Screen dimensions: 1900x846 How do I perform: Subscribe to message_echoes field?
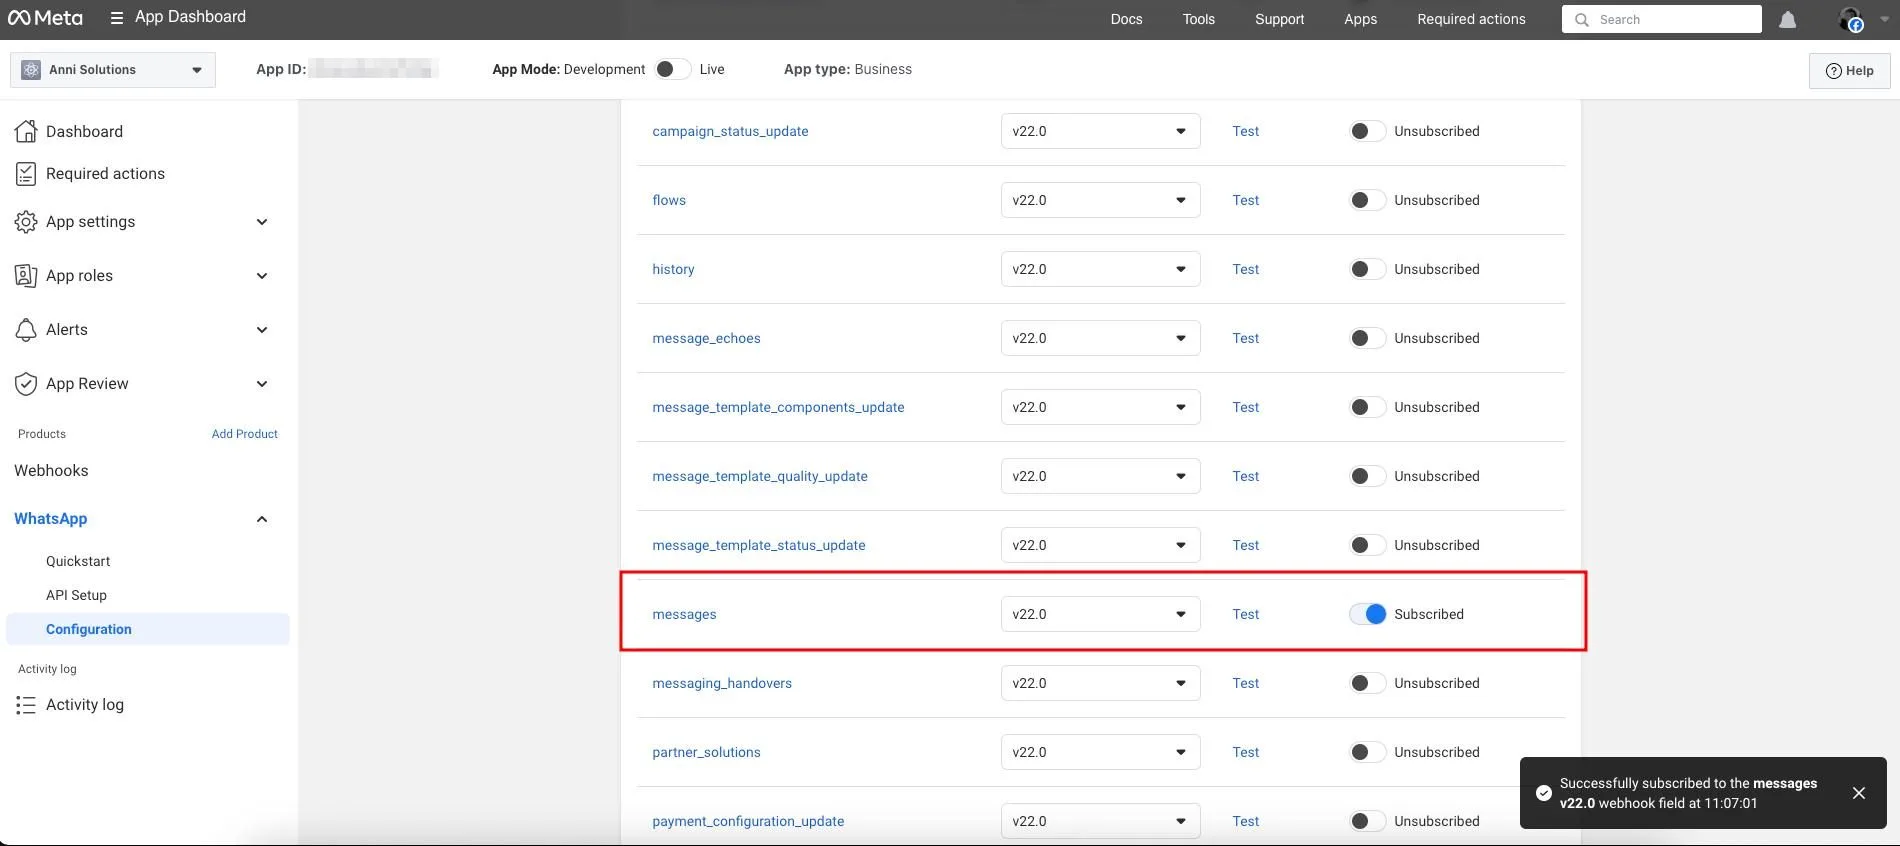(1367, 338)
